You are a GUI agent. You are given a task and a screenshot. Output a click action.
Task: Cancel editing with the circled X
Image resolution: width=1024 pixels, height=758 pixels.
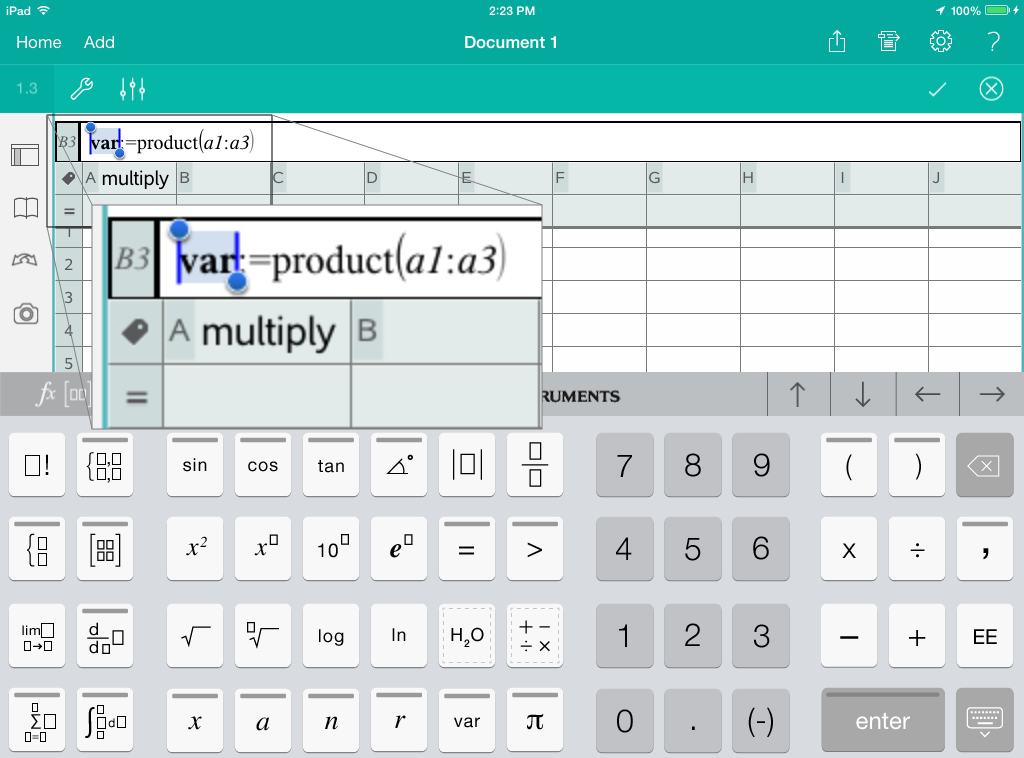tap(991, 89)
